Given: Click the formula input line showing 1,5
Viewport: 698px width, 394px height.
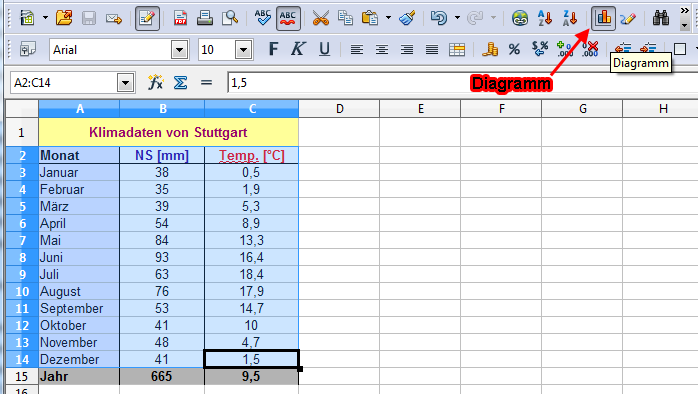Looking at the screenshot, I should pos(463,83).
